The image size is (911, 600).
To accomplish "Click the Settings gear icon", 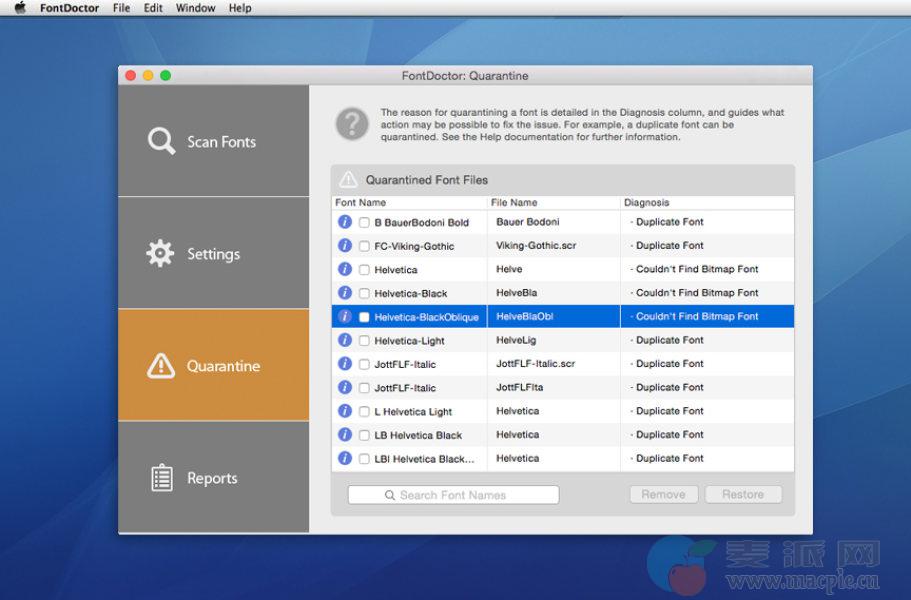I will [x=160, y=253].
